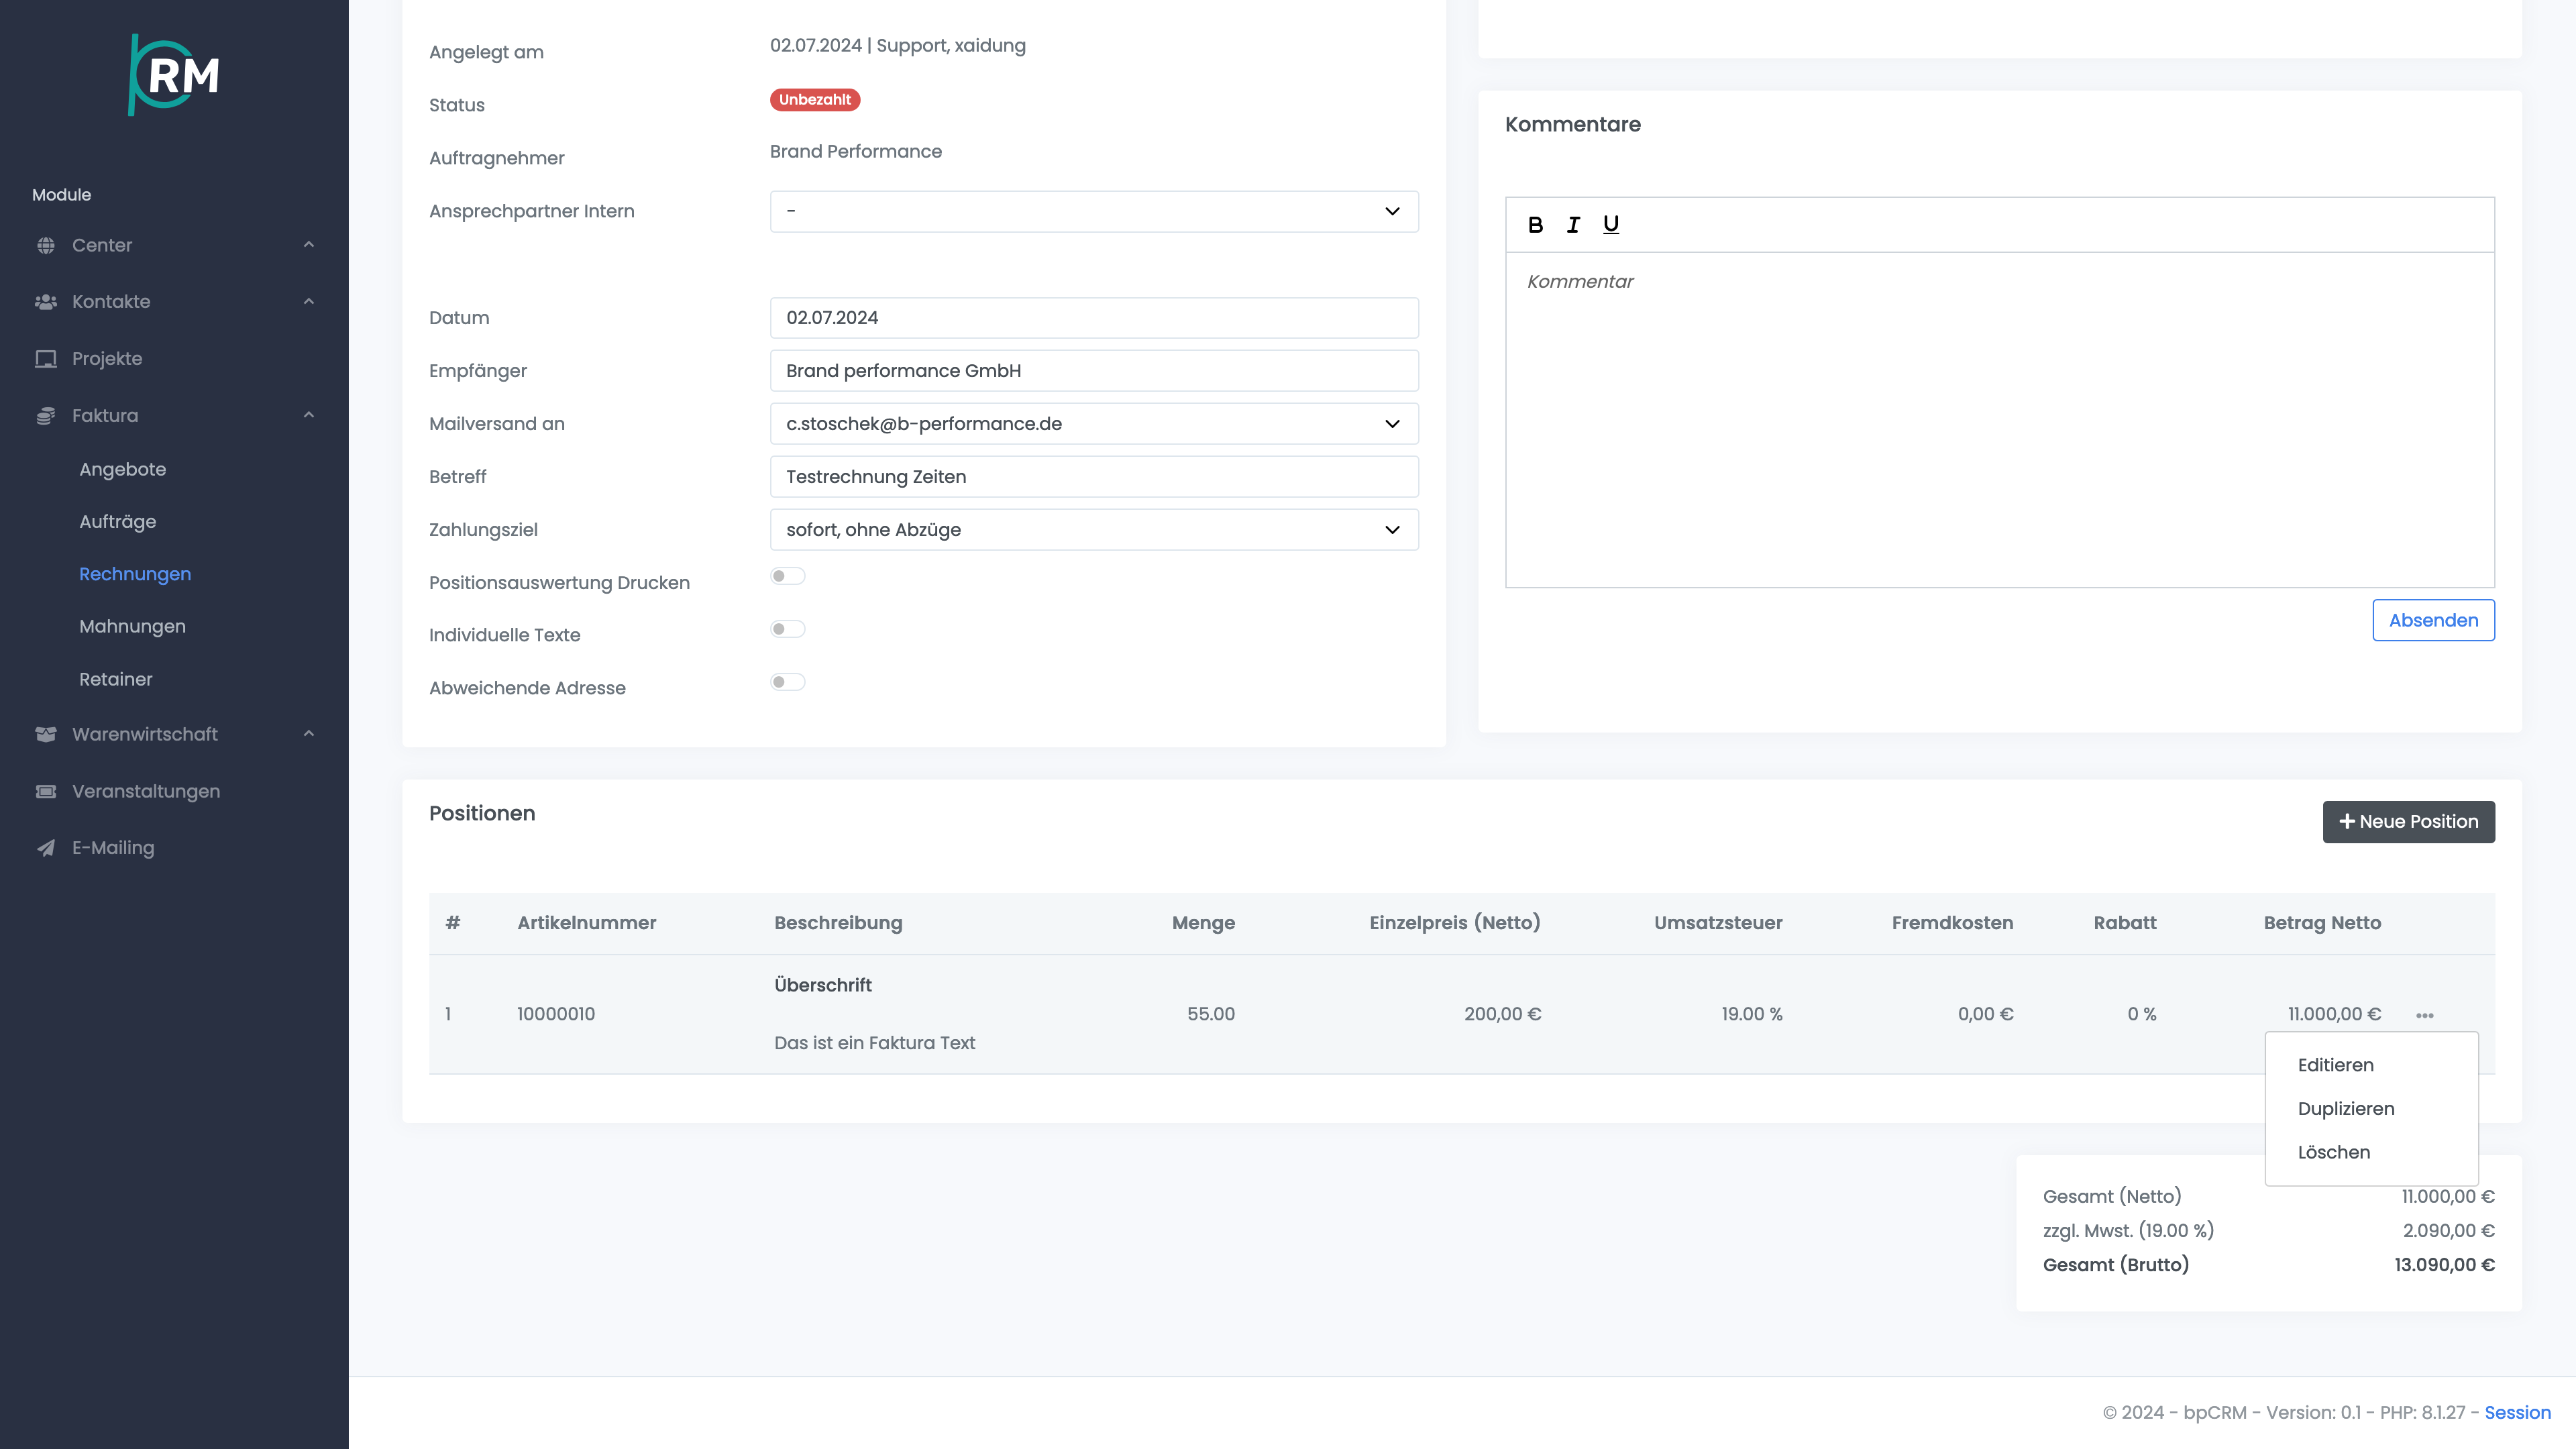The width and height of the screenshot is (2576, 1449).
Task: Click the Artikelnummer column header
Action: pos(587,923)
